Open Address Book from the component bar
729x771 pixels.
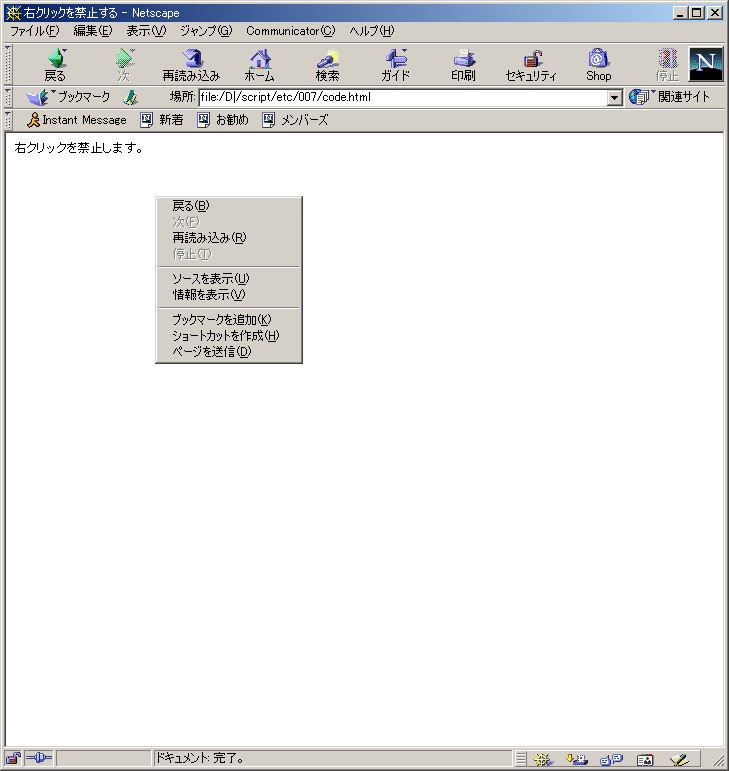click(645, 759)
